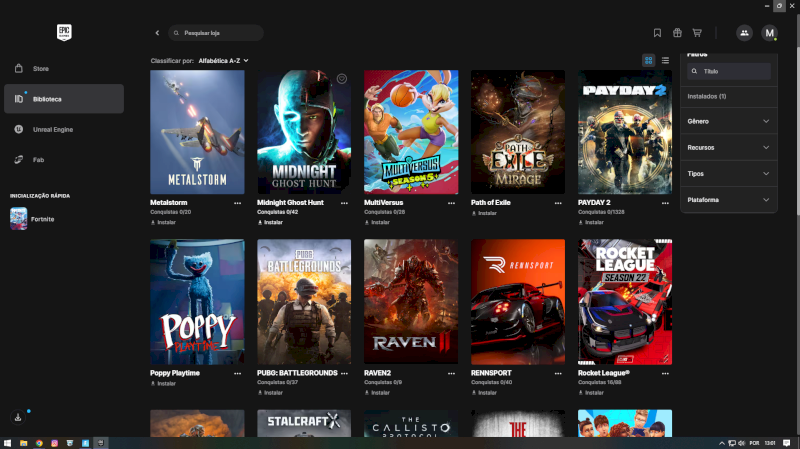Click the Título filter search field

click(x=729, y=71)
